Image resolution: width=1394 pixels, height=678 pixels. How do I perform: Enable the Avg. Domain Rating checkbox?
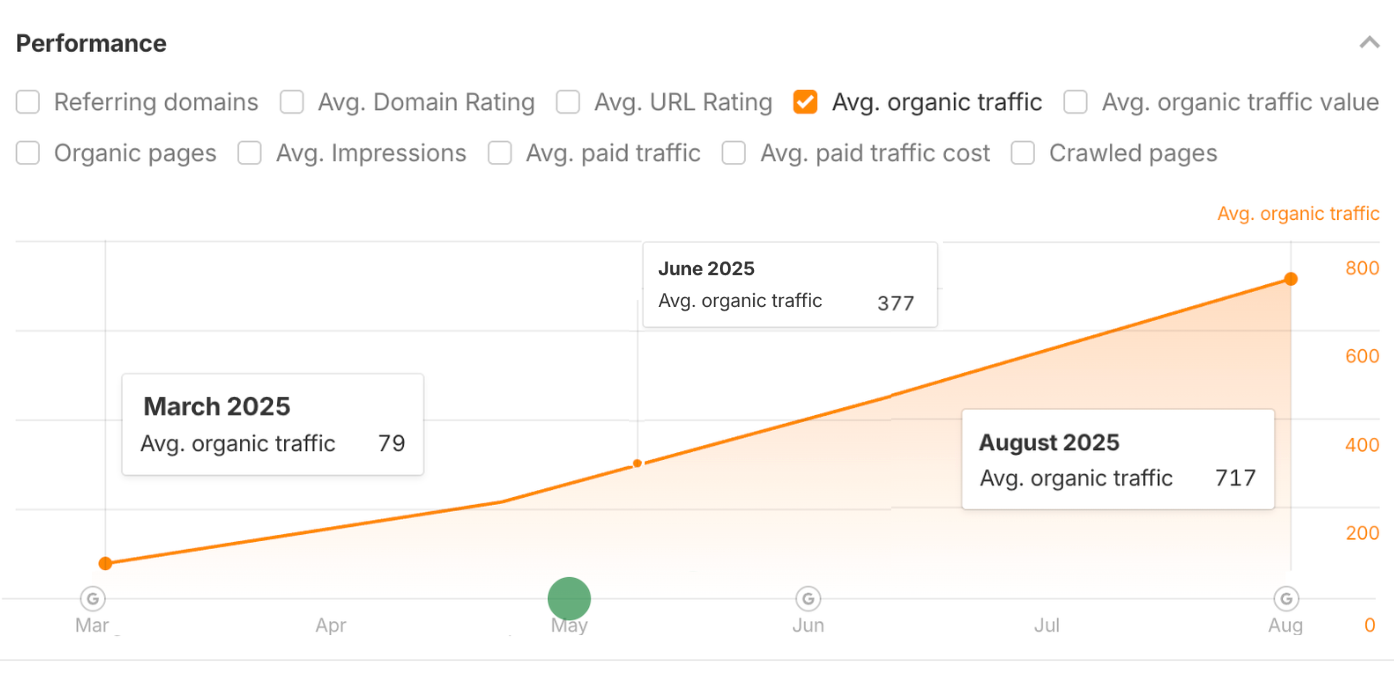tap(291, 101)
